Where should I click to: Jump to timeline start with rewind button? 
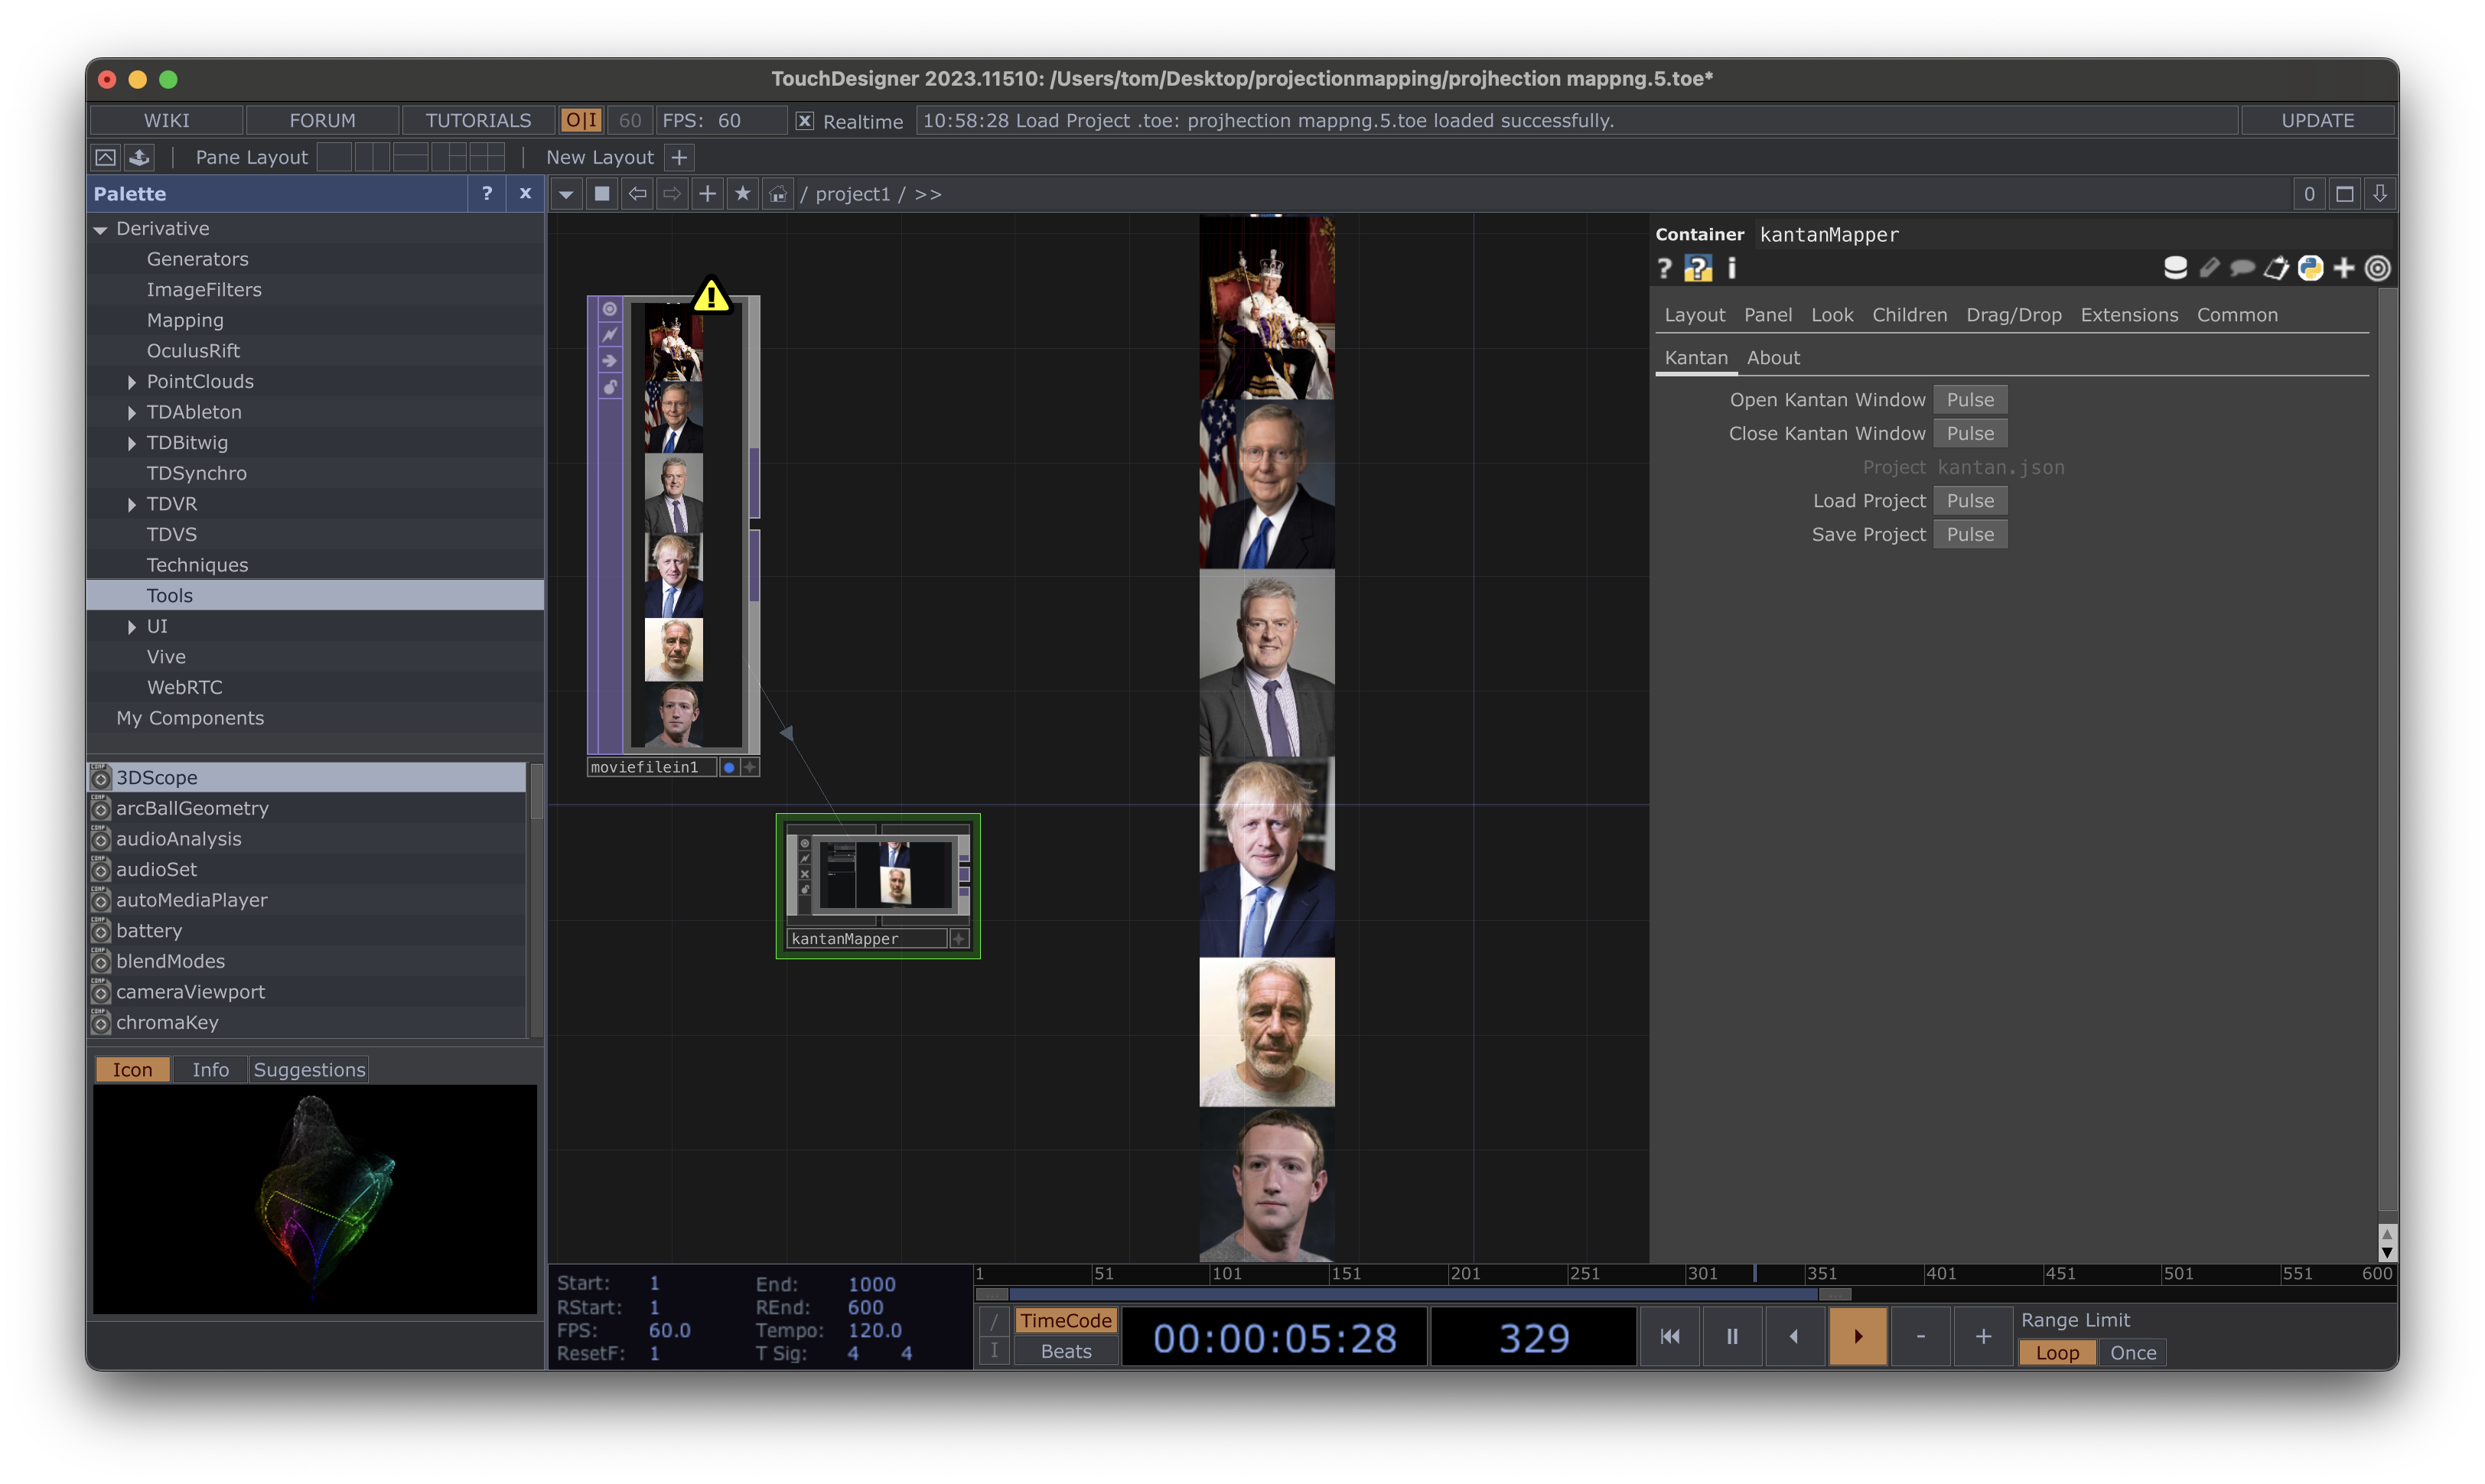coord(1669,1336)
